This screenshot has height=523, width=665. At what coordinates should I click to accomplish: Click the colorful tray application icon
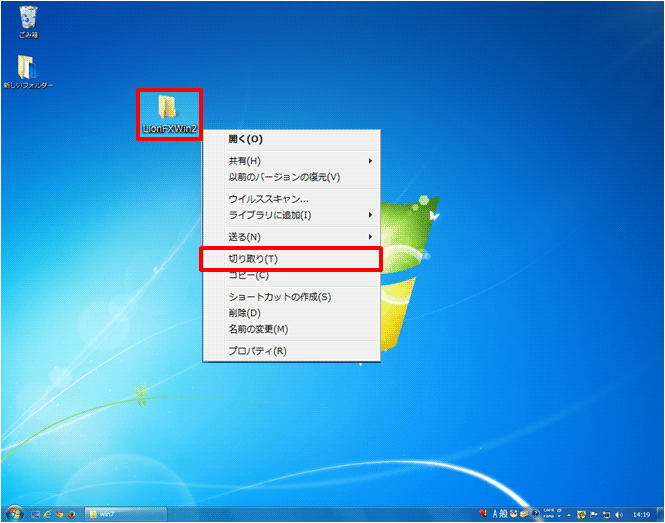[x=581, y=515]
